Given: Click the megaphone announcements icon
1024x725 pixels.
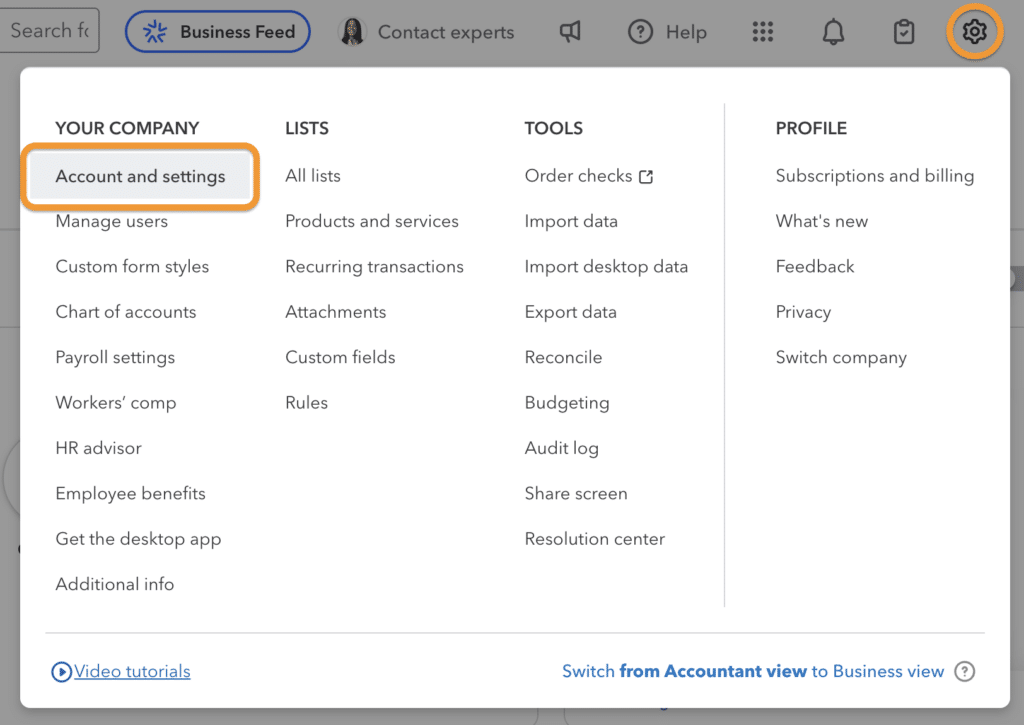Looking at the screenshot, I should [569, 31].
